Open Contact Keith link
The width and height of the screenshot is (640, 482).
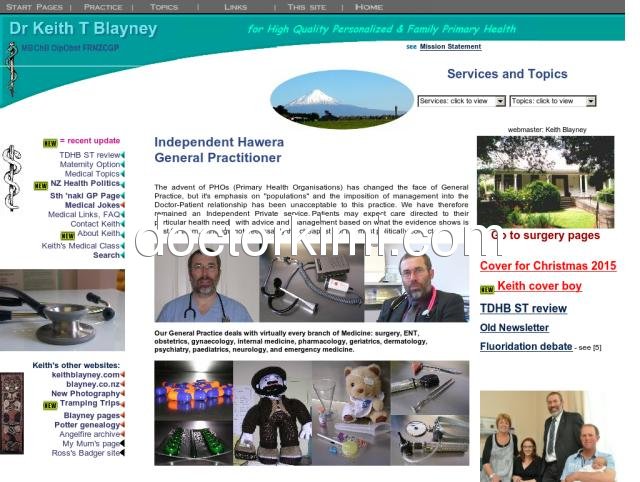95,224
